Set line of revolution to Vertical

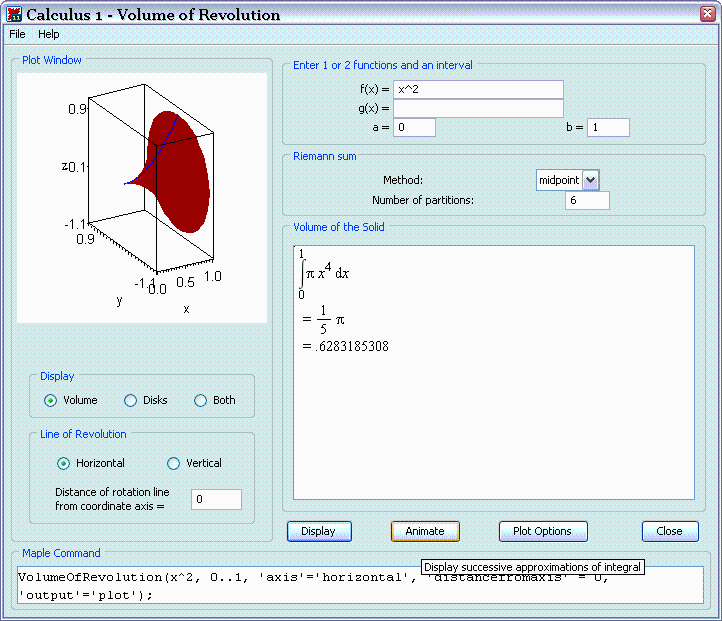coord(174,463)
